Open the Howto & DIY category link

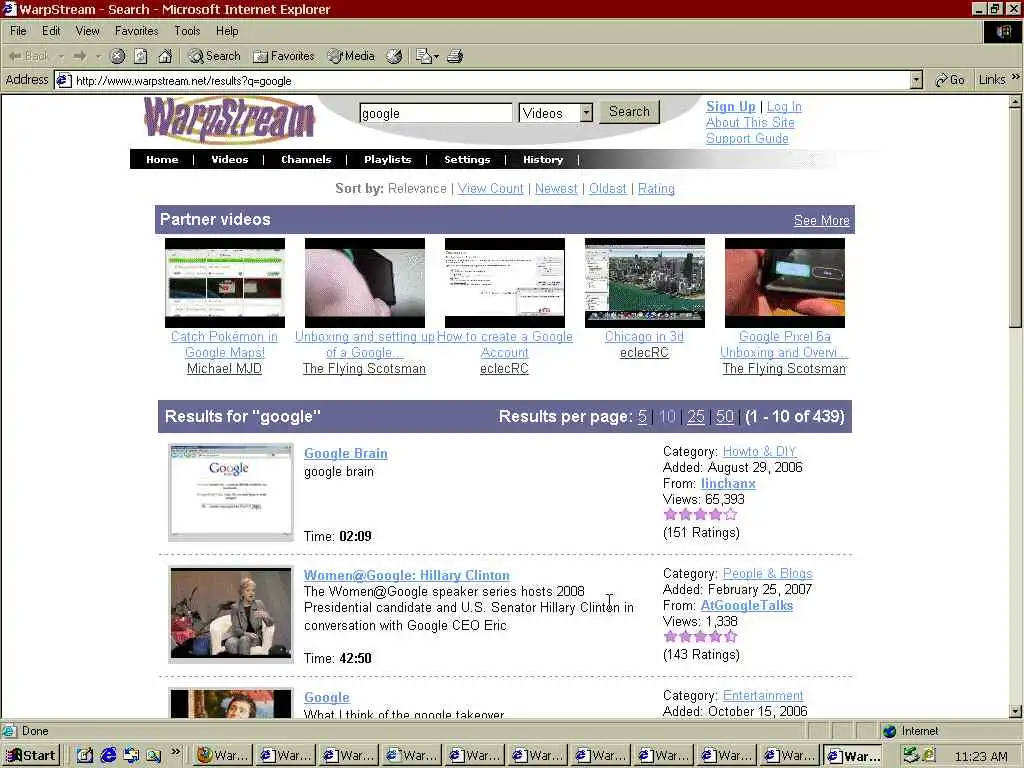[760, 452]
